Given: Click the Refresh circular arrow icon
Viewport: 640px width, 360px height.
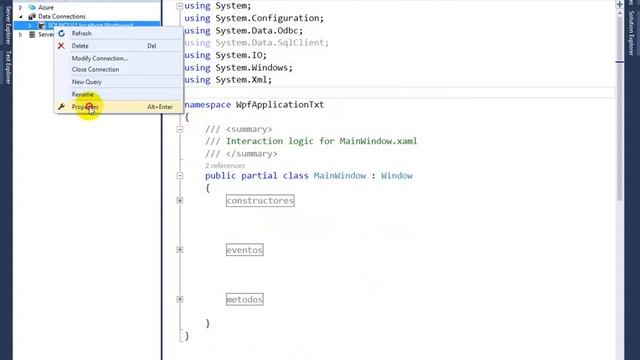Looking at the screenshot, I should 61,33.
